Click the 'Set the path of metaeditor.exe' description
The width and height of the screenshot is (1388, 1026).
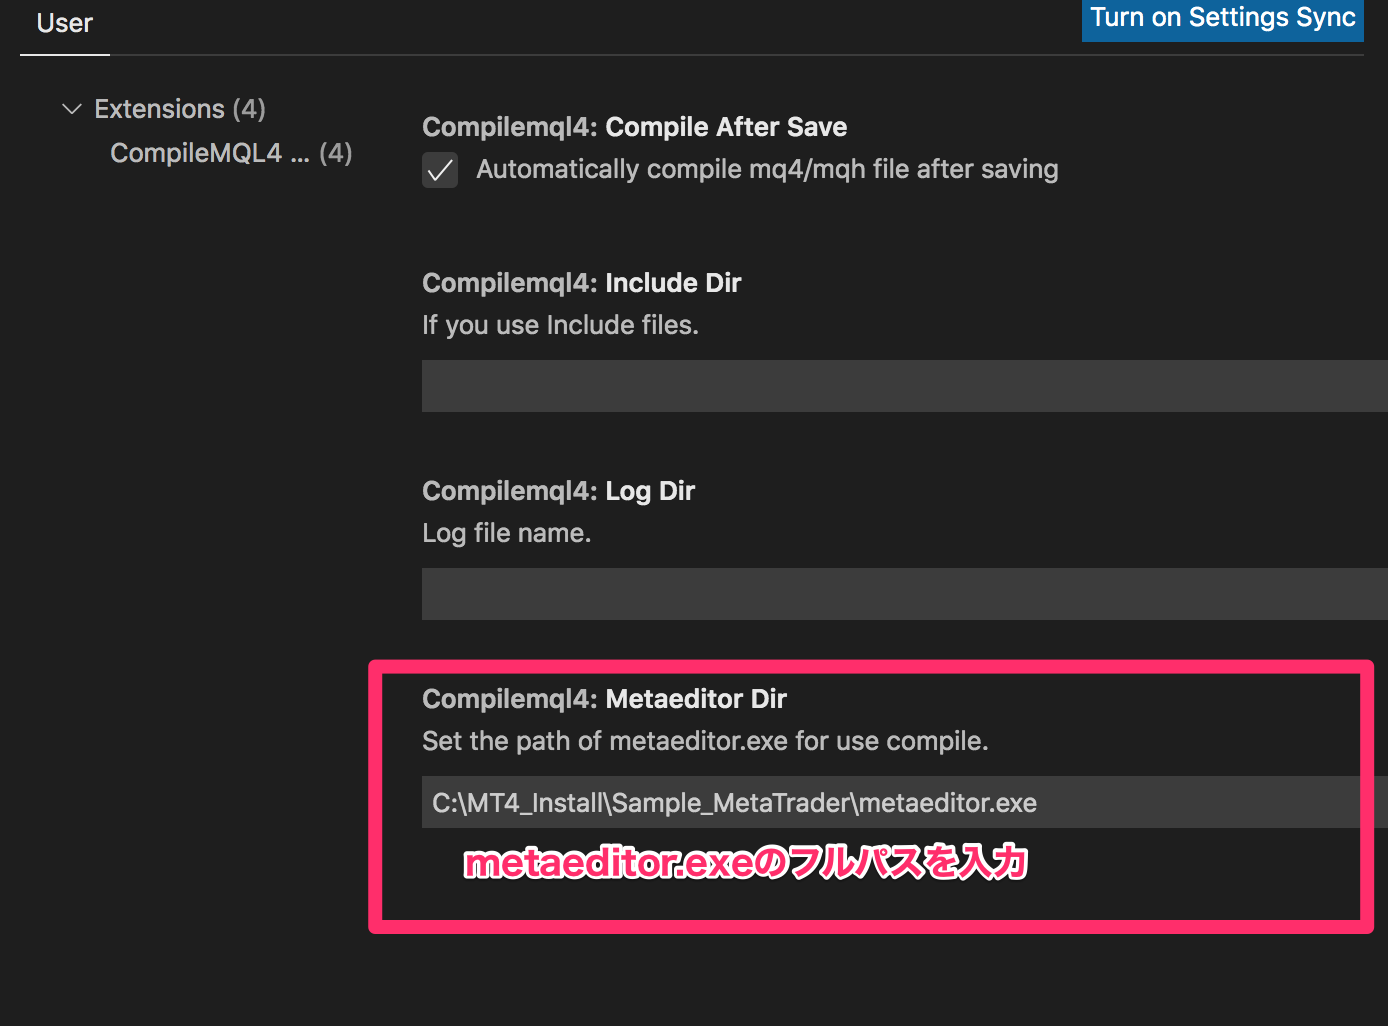click(x=704, y=741)
